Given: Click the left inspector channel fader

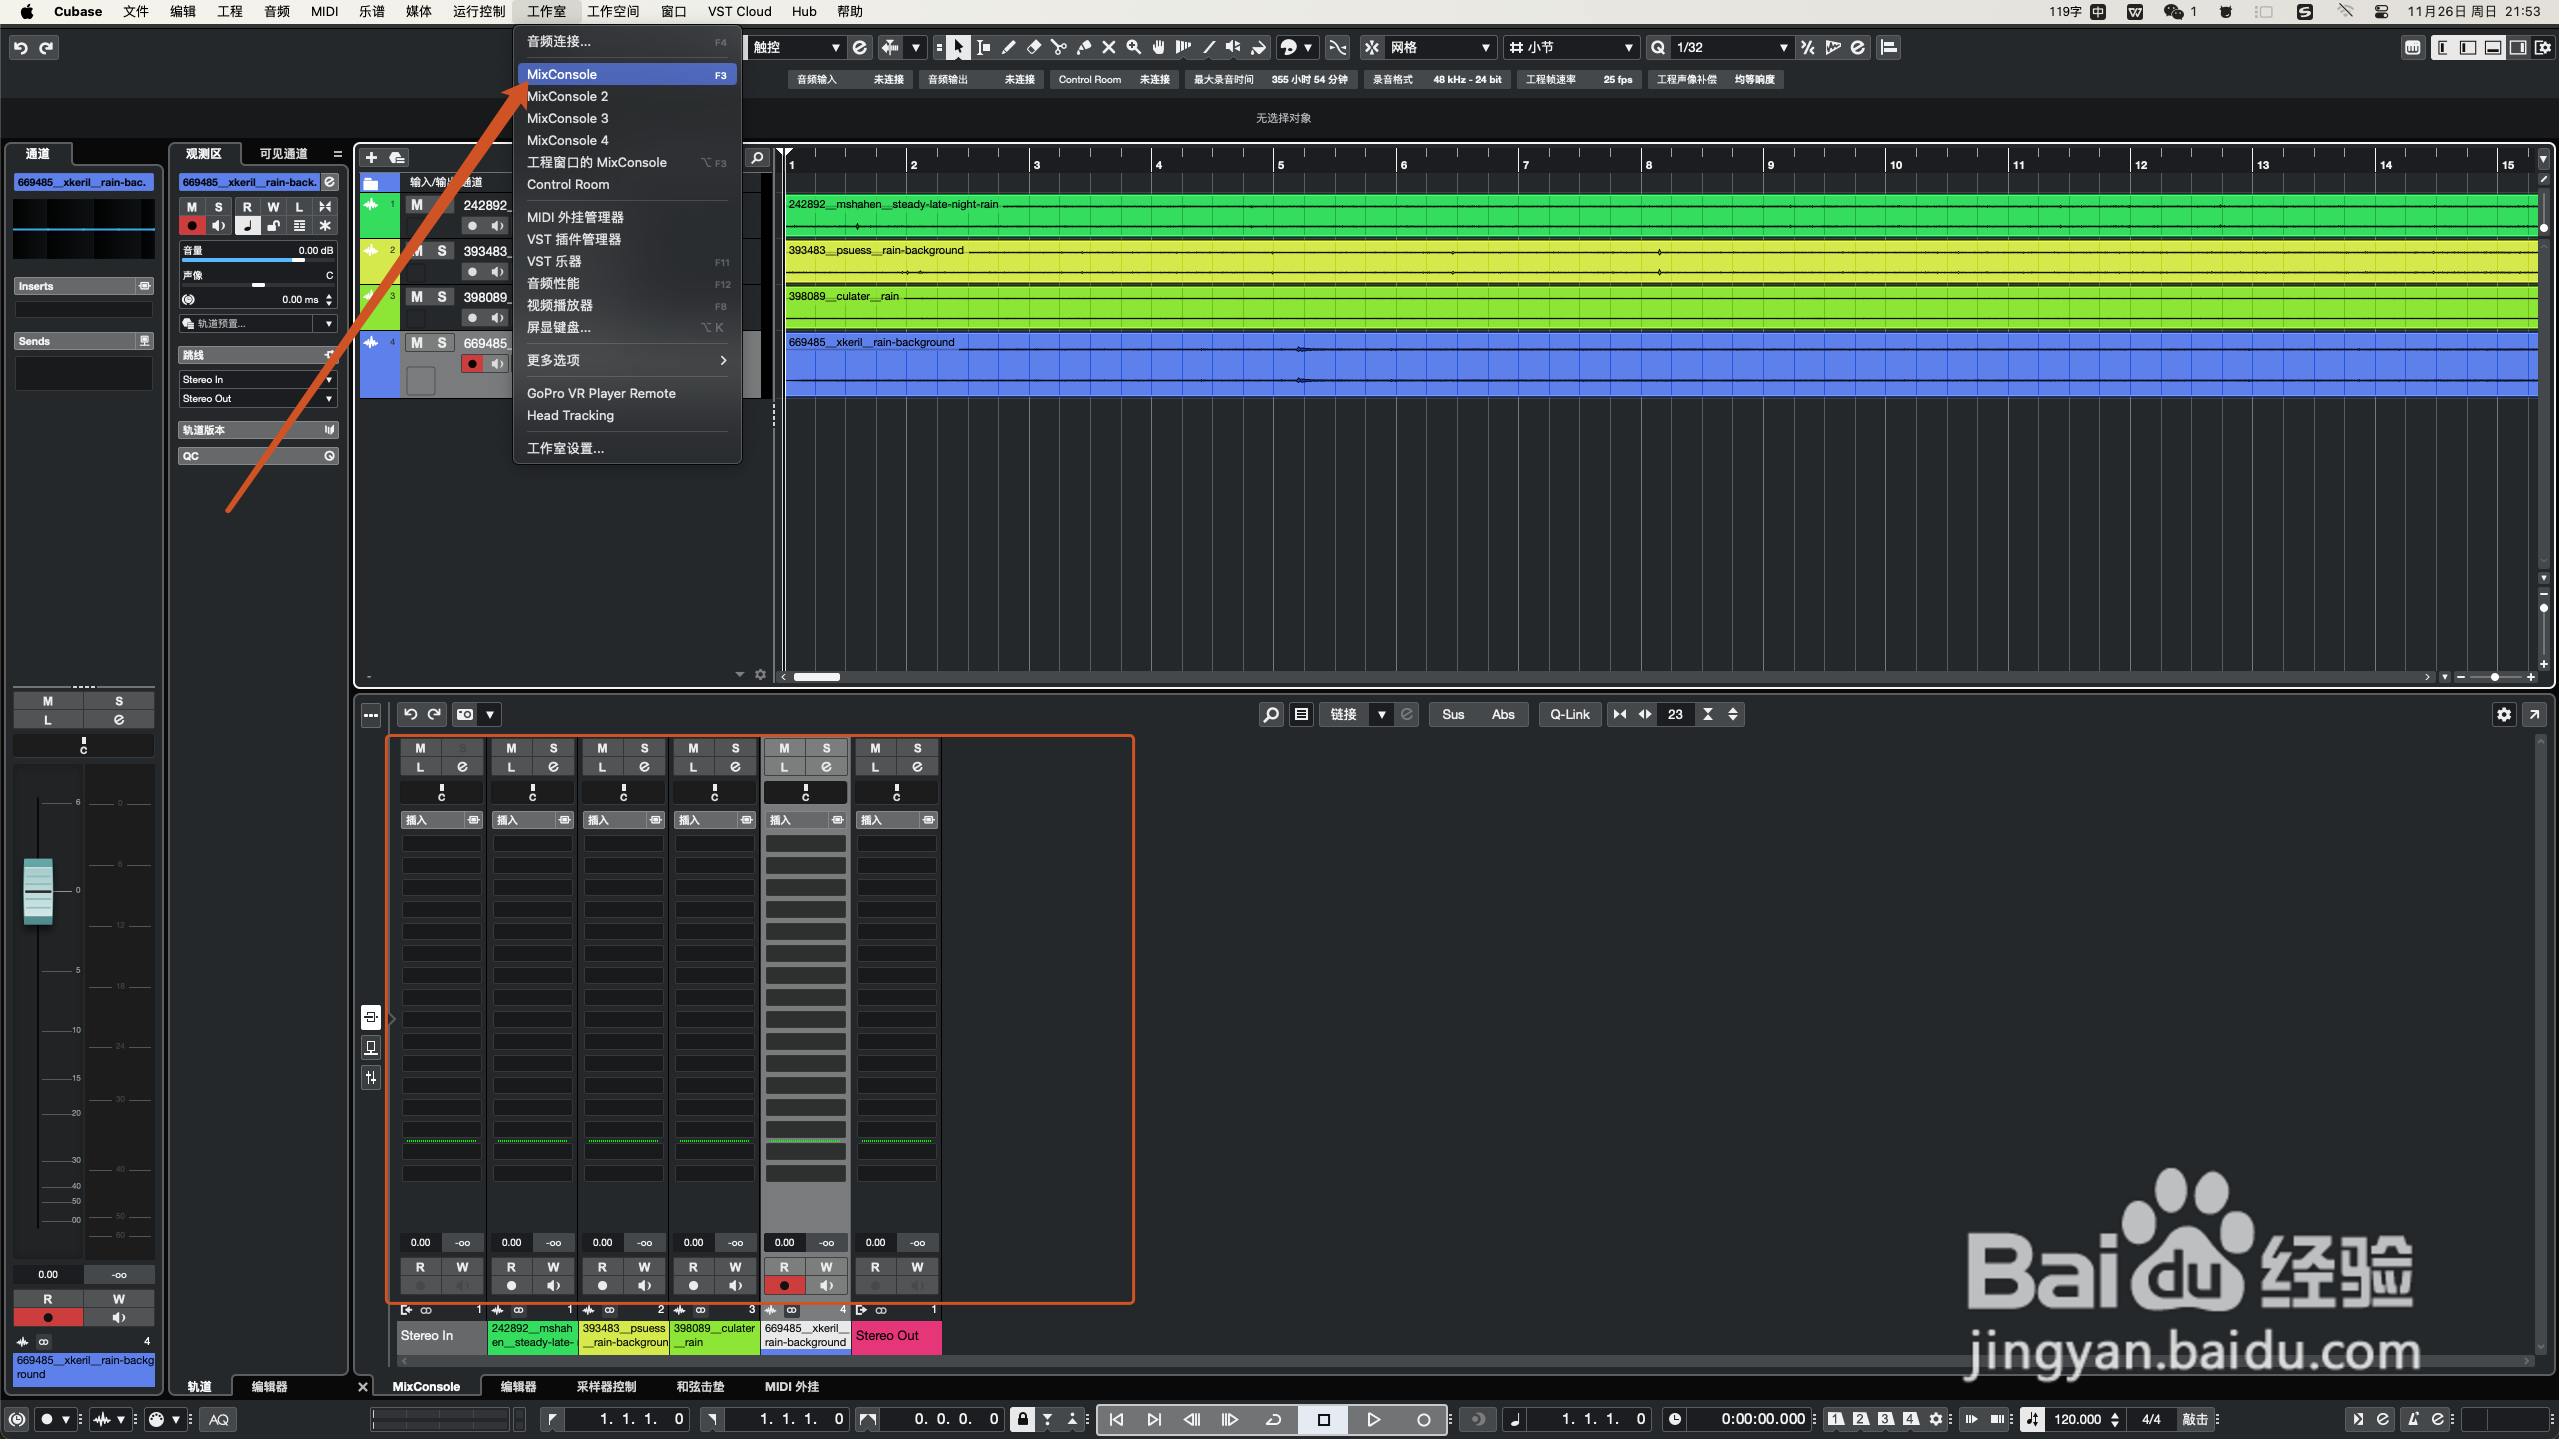Looking at the screenshot, I should pyautogui.click(x=38, y=890).
